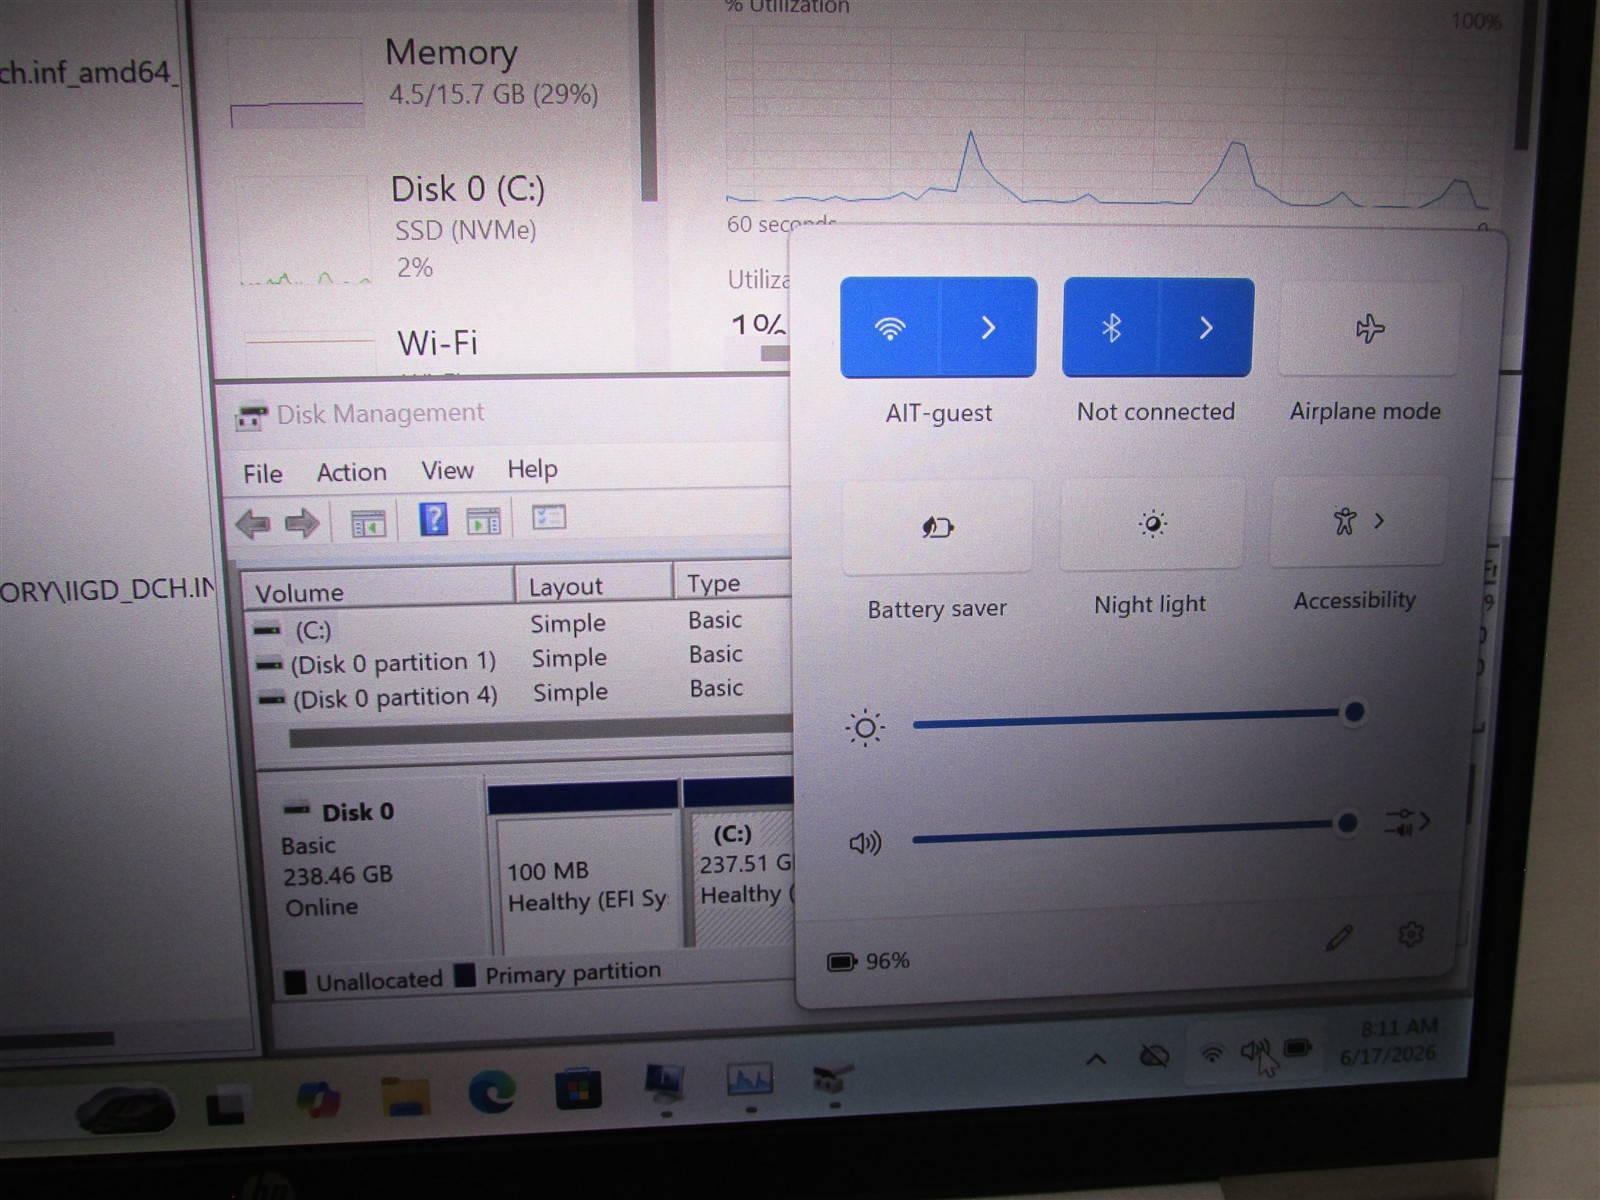Viewport: 1600px width, 1200px height.
Task: Expand Bluetooth devices chevron
Action: coord(1206,327)
